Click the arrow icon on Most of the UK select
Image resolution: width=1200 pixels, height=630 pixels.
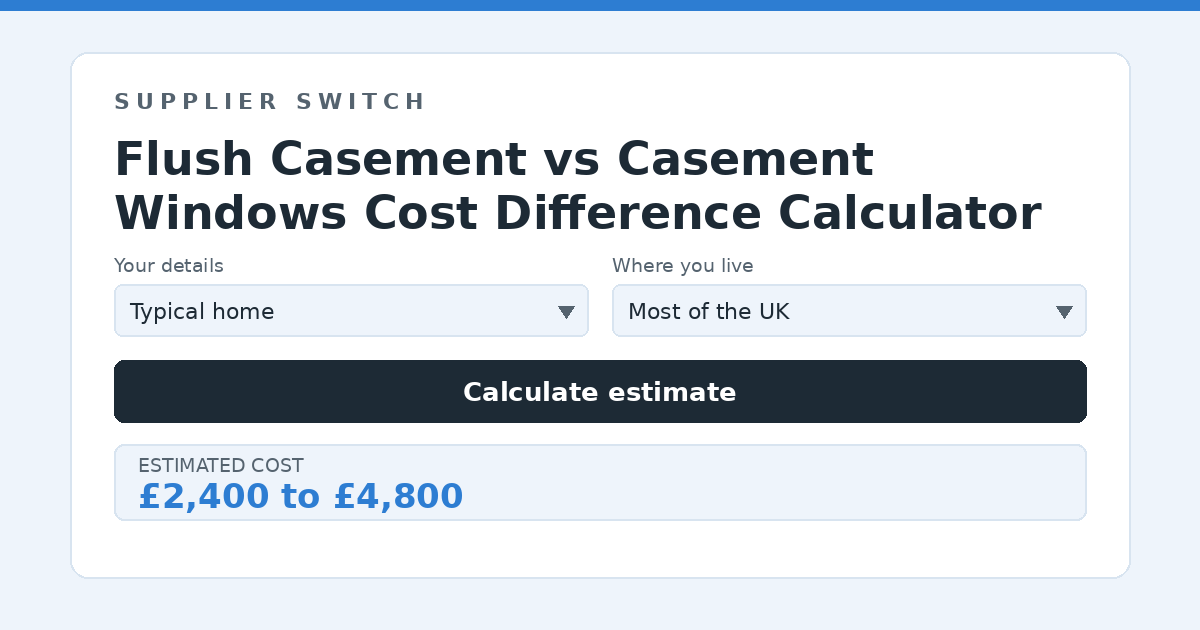click(x=1064, y=312)
